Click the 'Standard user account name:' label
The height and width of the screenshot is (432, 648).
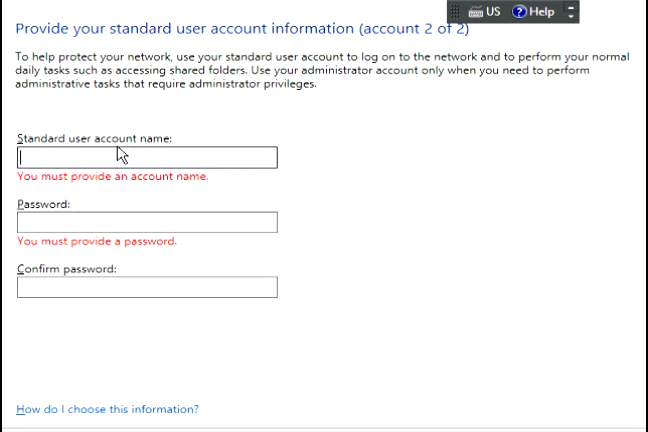point(95,139)
